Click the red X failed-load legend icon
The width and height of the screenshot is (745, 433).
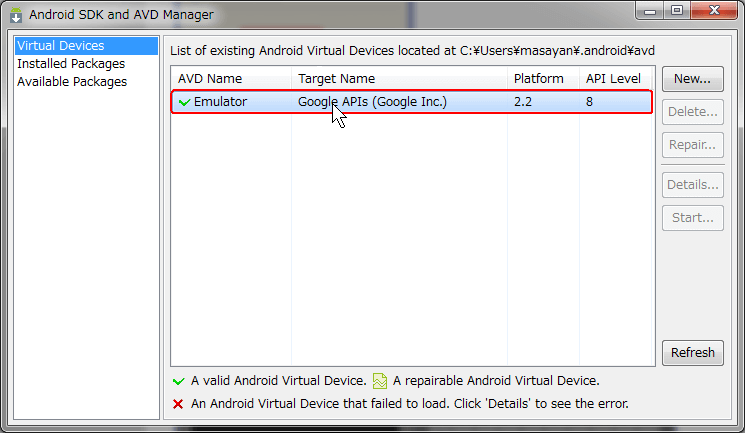178,404
